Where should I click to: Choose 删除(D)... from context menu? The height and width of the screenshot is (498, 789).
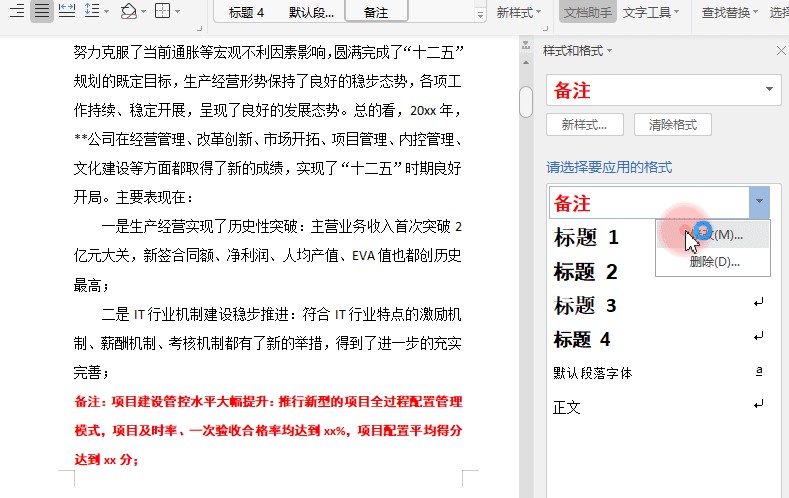click(x=713, y=262)
